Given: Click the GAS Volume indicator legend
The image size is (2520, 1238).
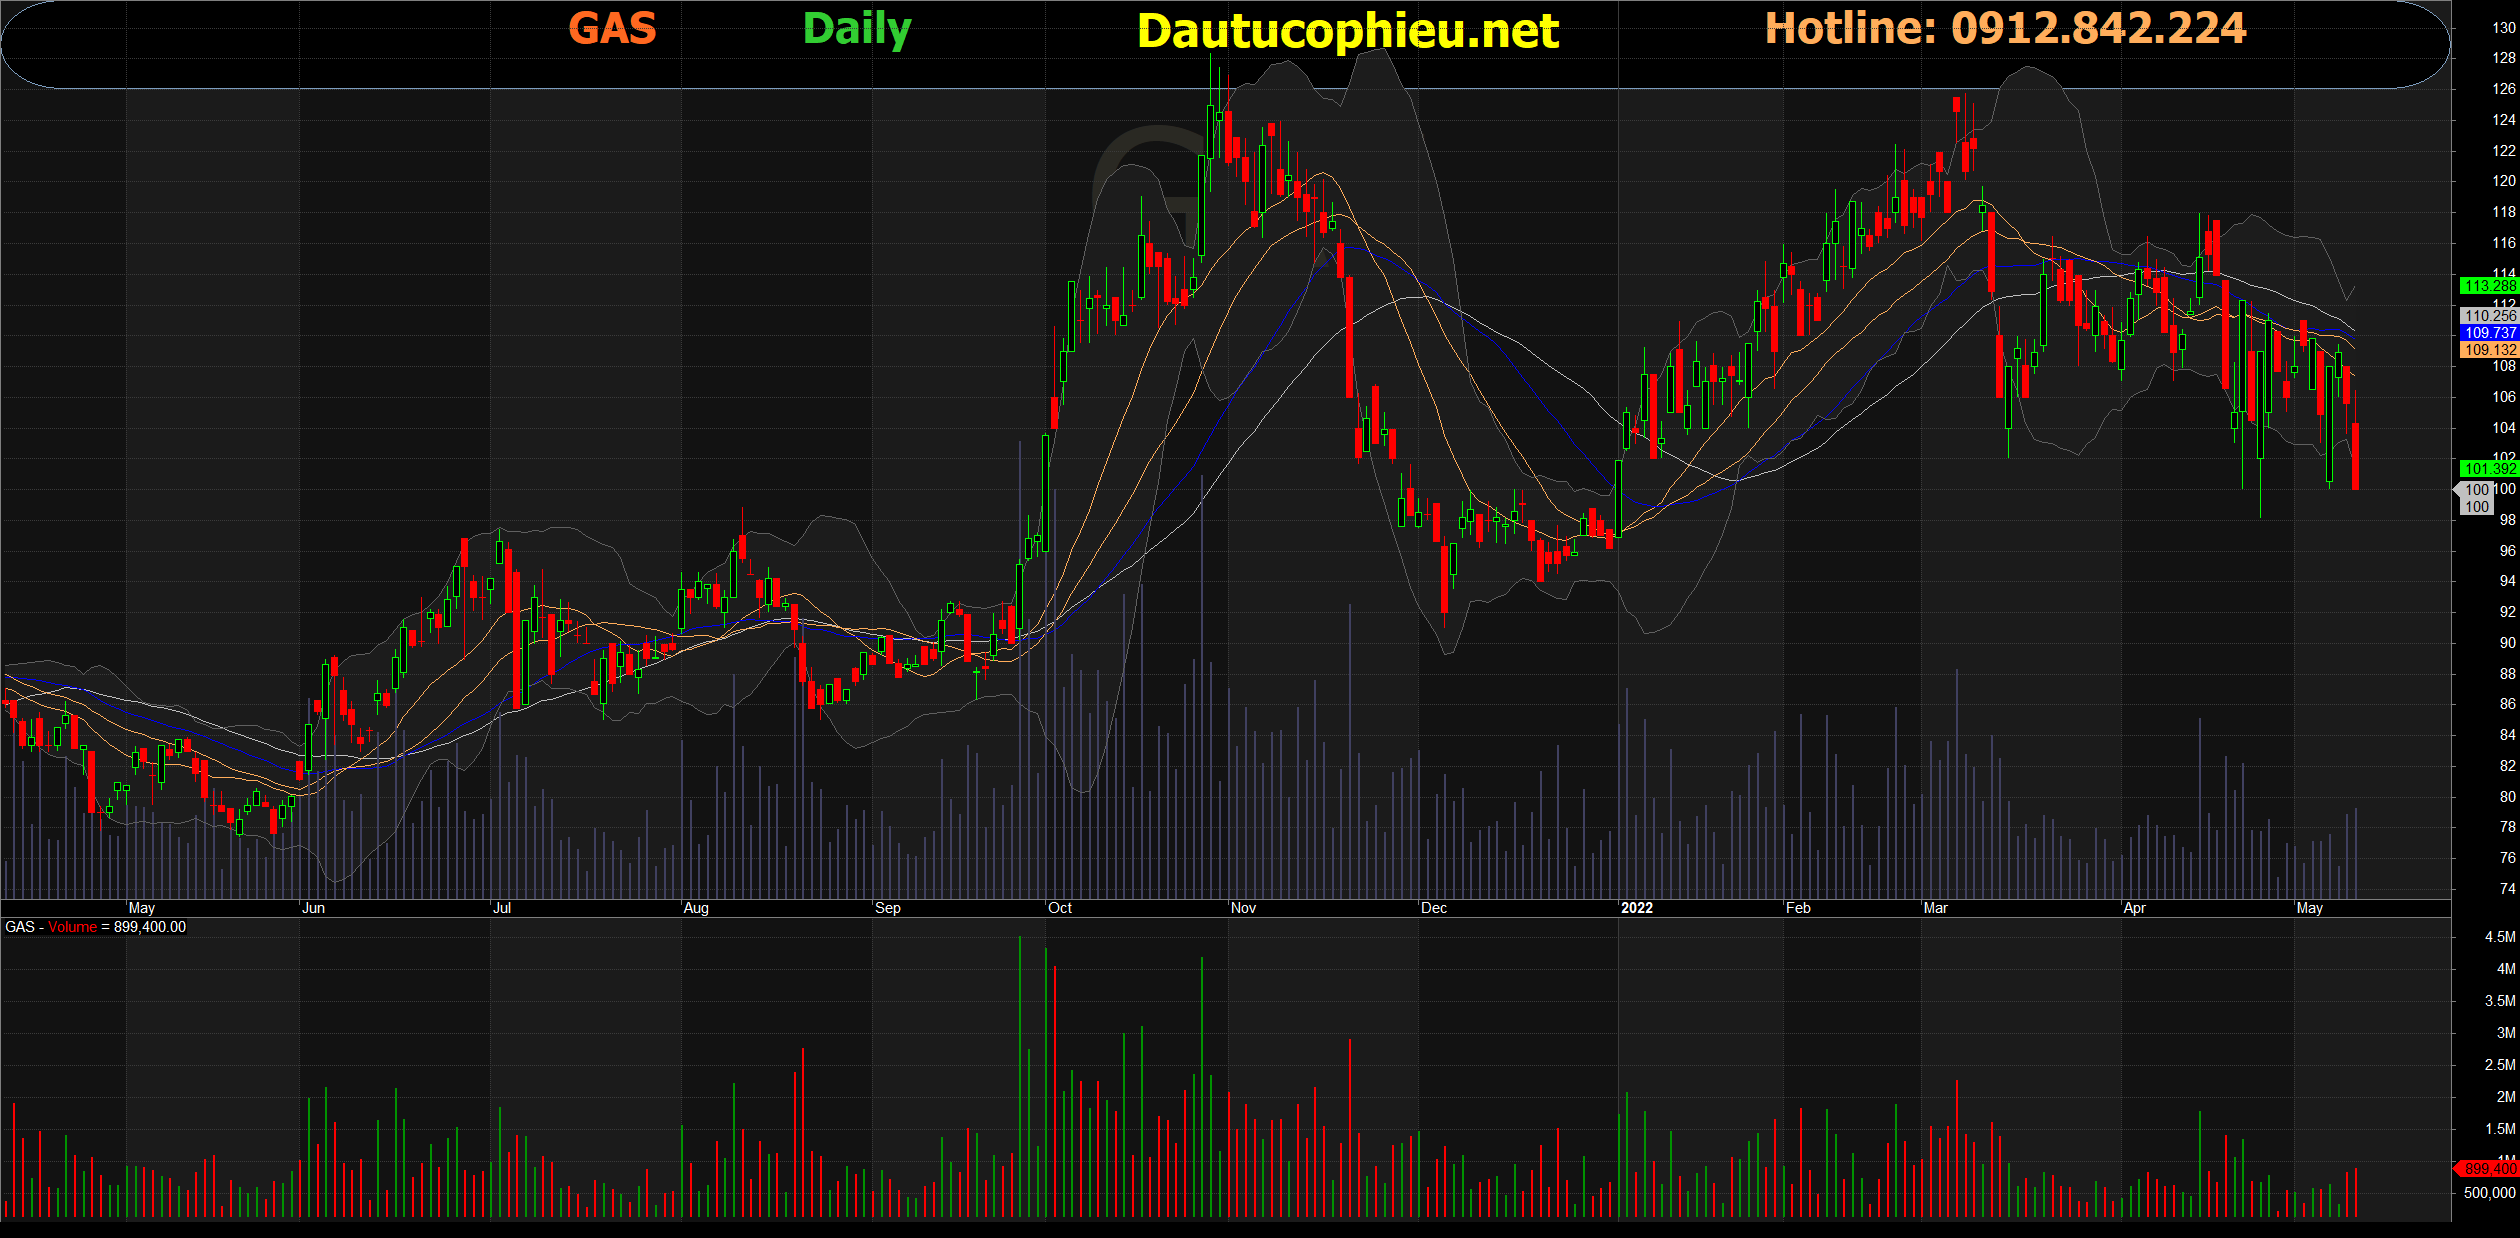Looking at the screenshot, I should click(95, 927).
